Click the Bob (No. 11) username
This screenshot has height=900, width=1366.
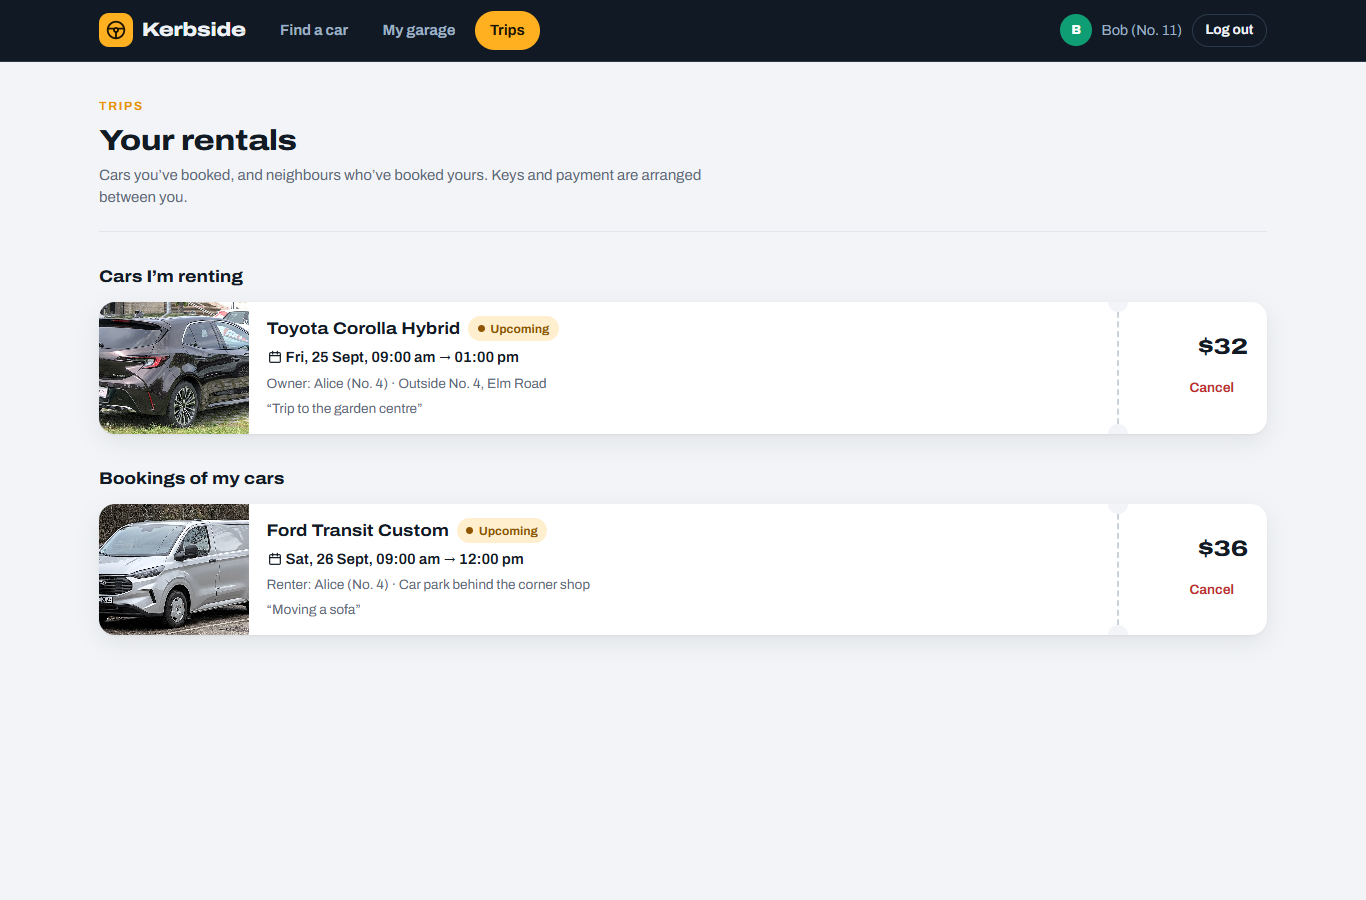coord(1141,30)
